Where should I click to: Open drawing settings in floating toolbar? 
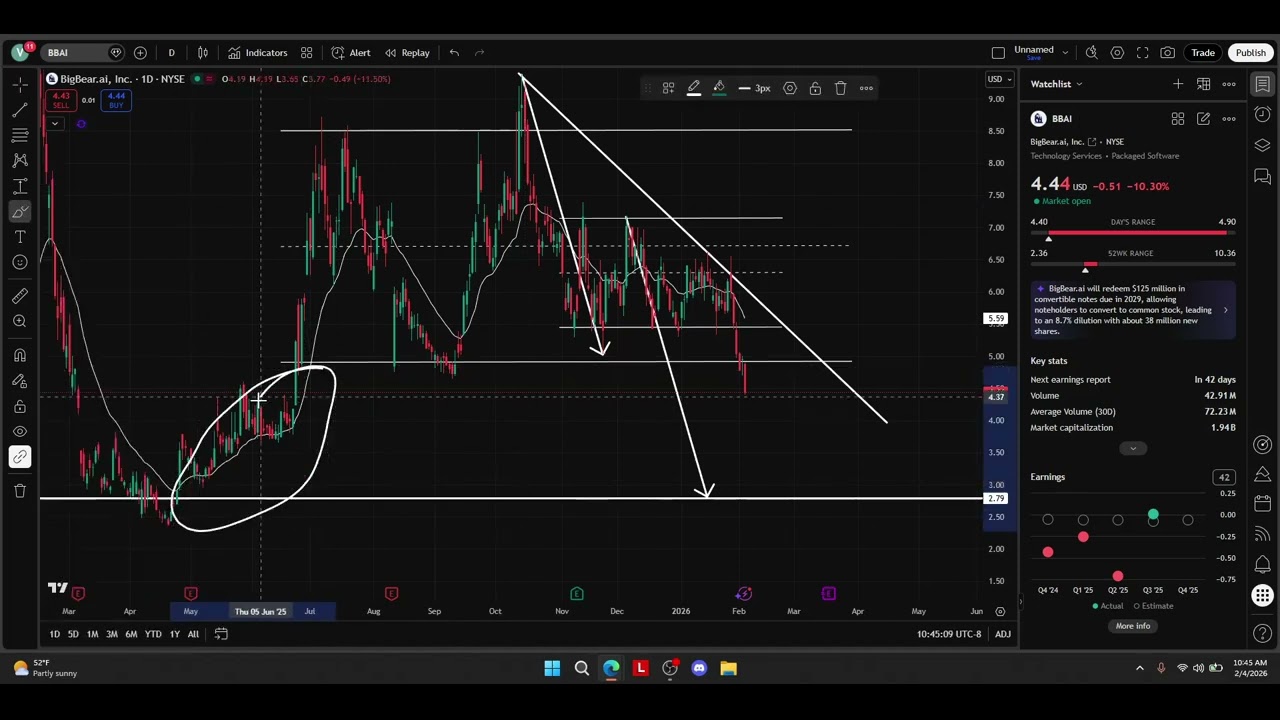click(x=790, y=88)
